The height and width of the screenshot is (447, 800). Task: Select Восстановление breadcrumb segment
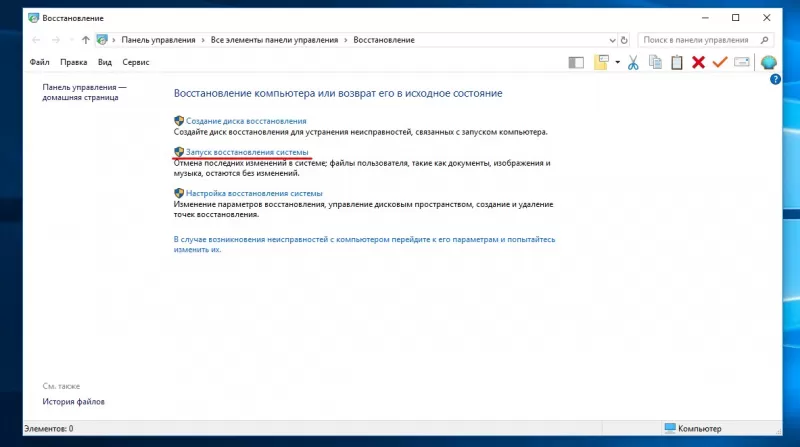[384, 40]
